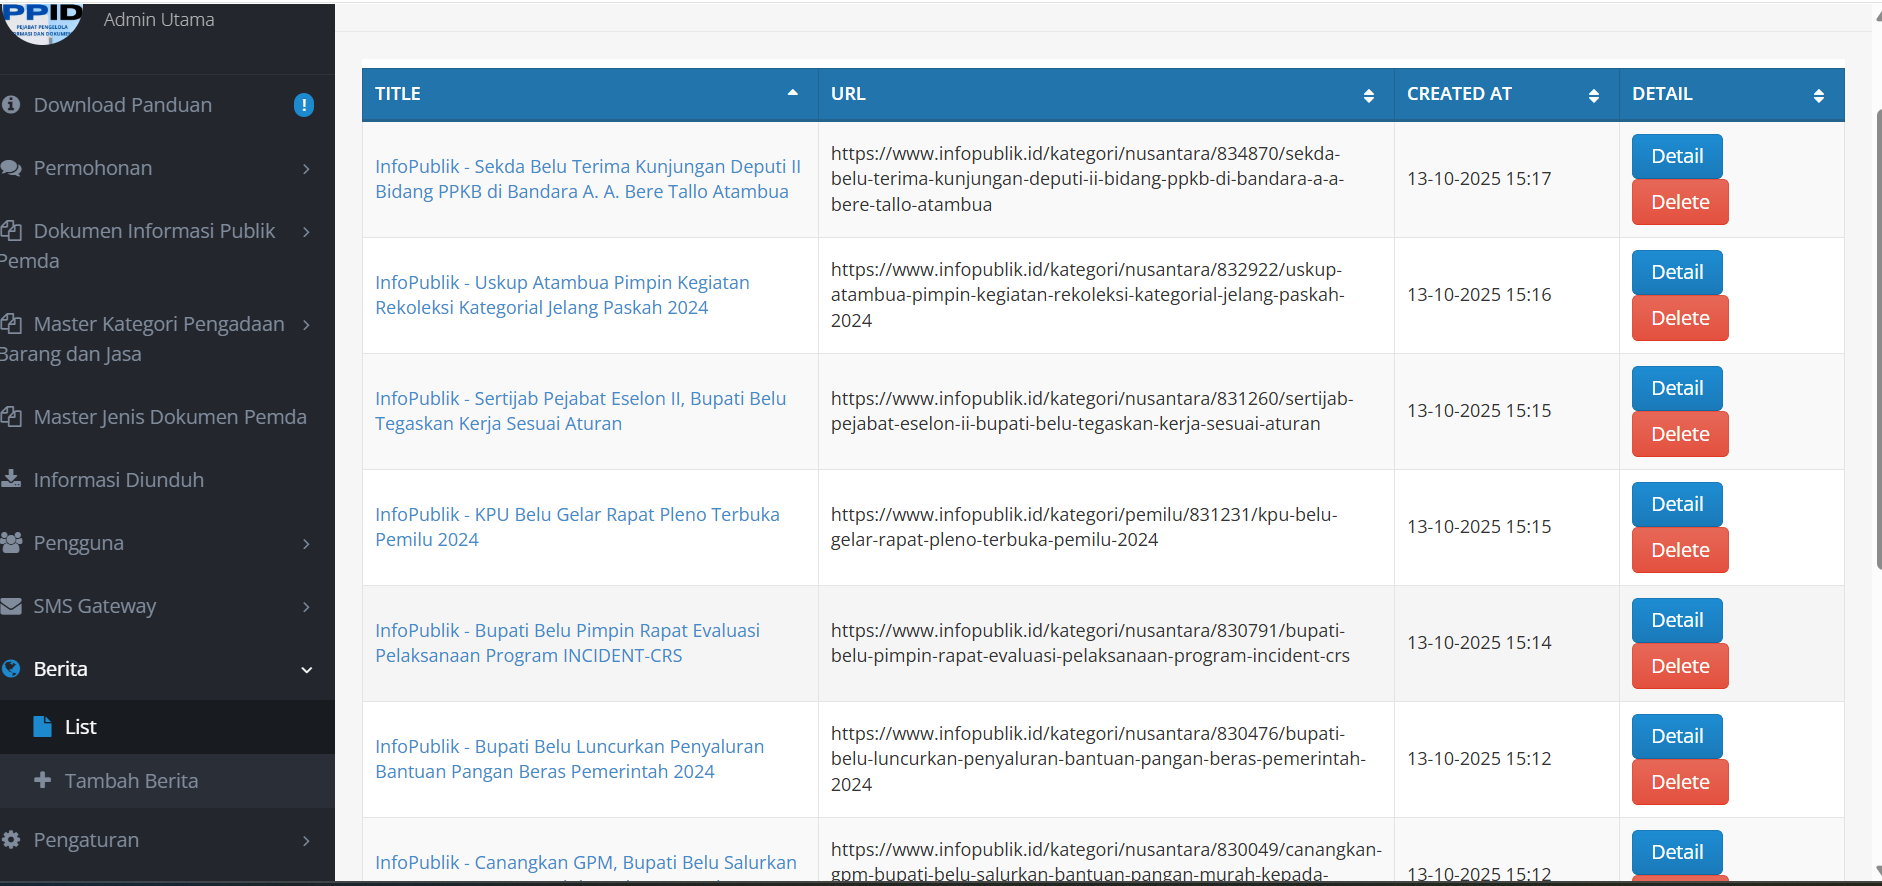
Task: Open Detail for the Sekda Belu article
Action: tap(1676, 156)
